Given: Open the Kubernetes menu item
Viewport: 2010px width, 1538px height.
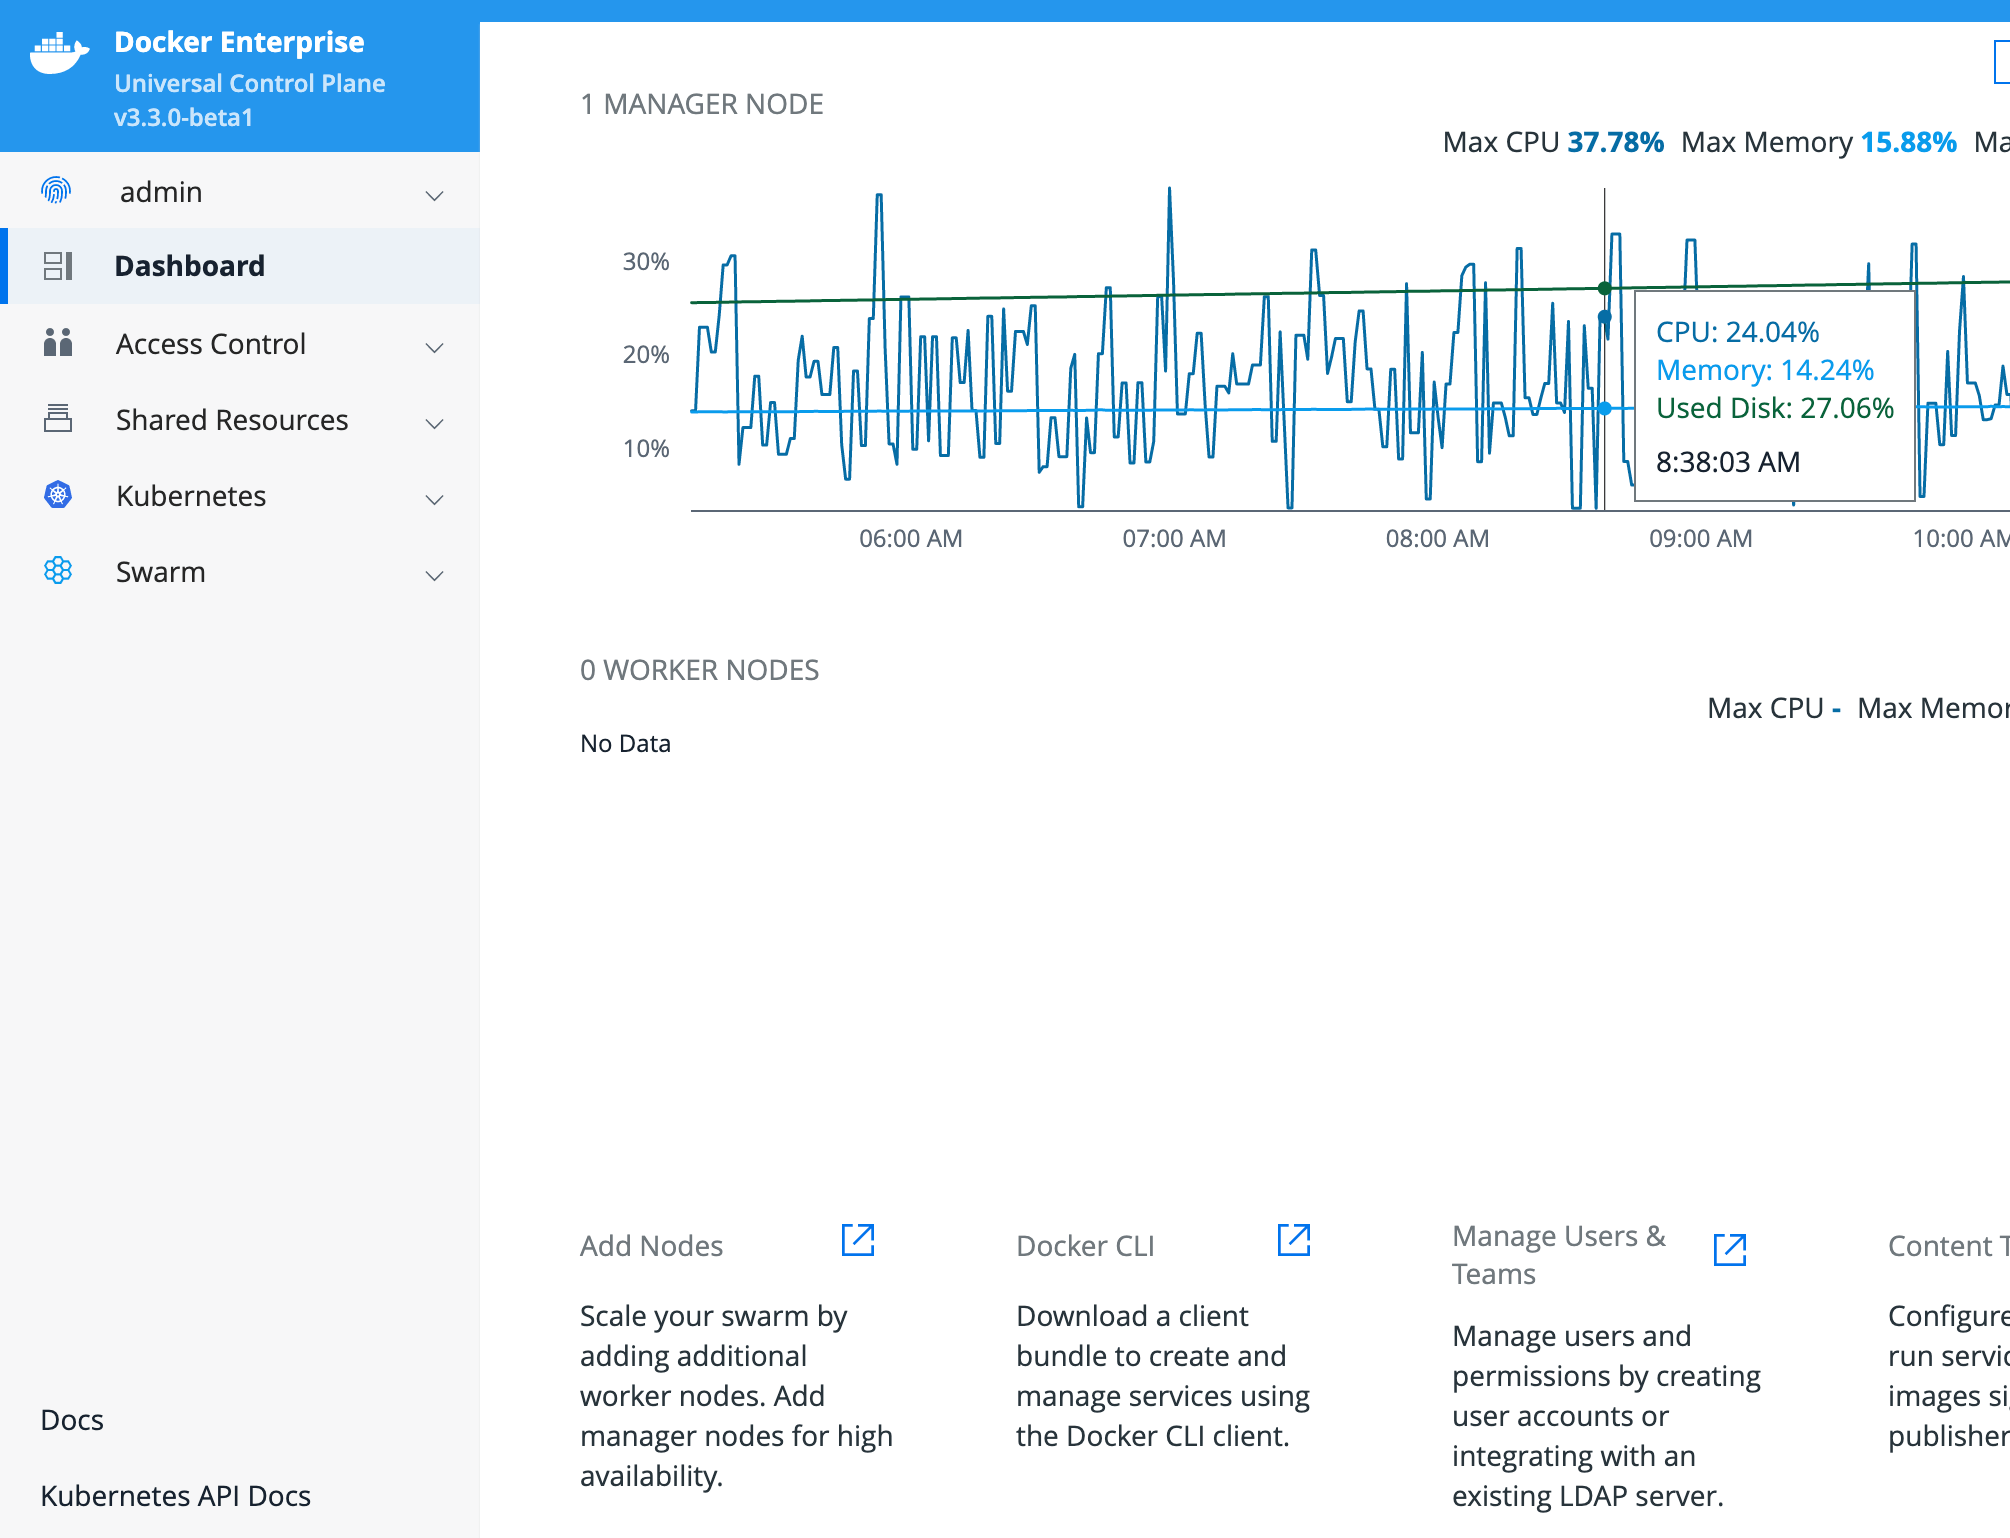Looking at the screenshot, I should pyautogui.click(x=191, y=496).
